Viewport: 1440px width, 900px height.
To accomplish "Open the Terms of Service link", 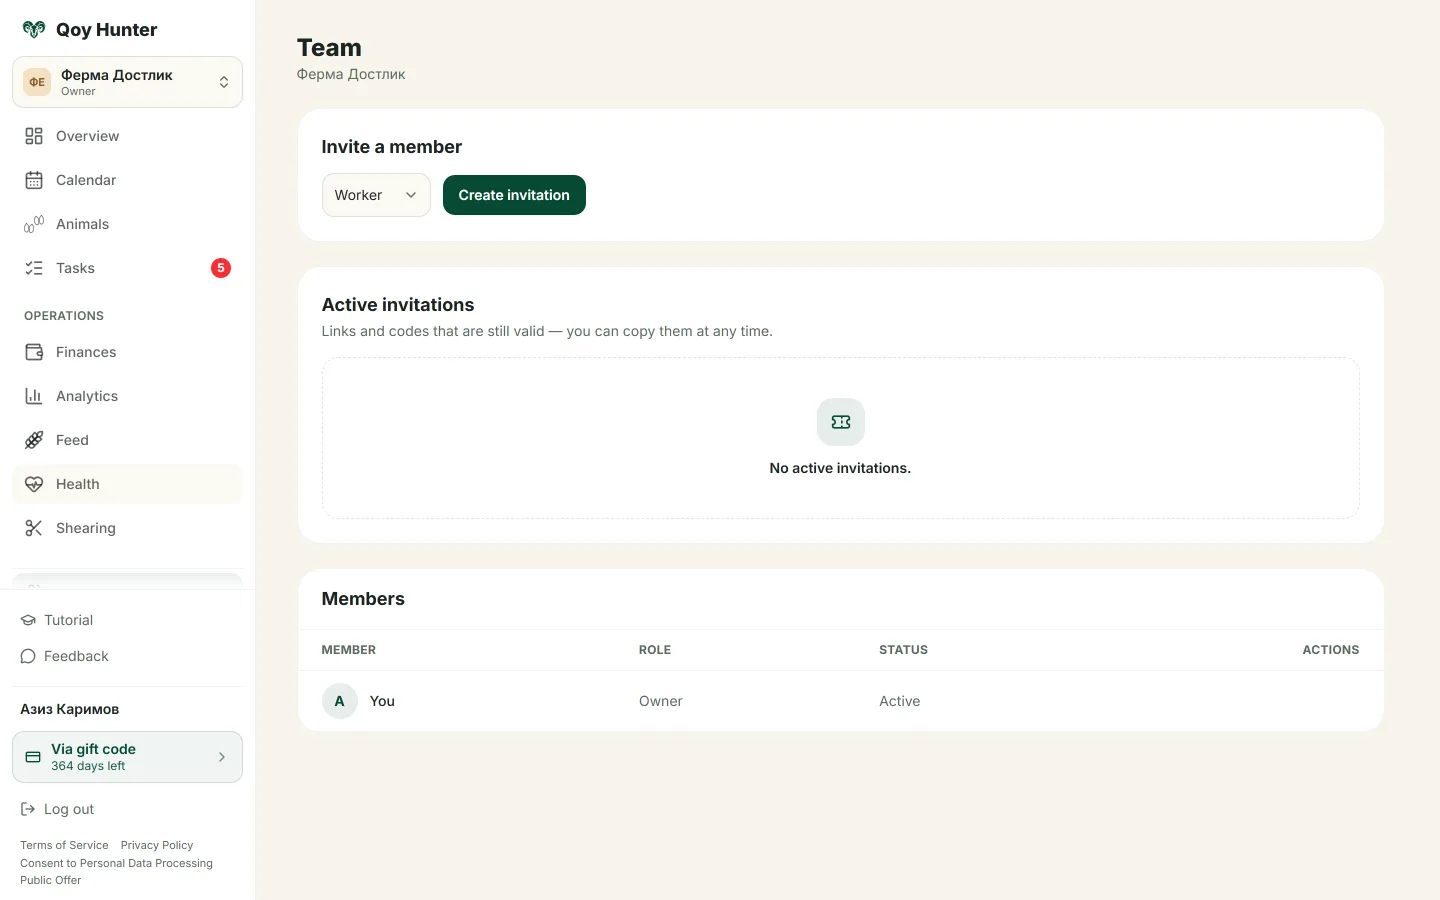I will (64, 845).
